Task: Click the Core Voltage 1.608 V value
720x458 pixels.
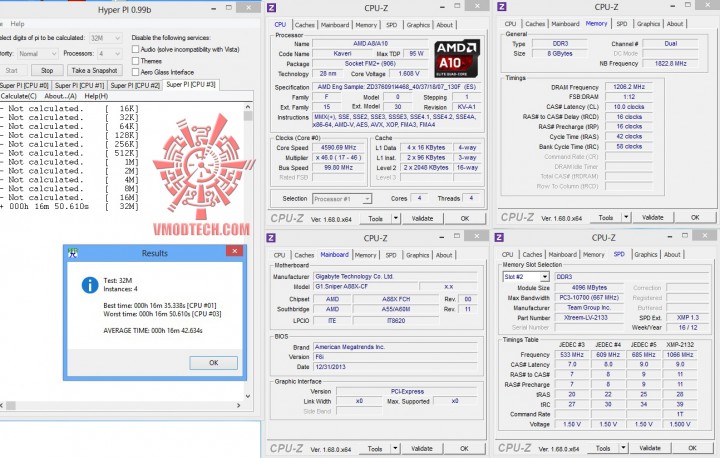Action: pos(409,74)
